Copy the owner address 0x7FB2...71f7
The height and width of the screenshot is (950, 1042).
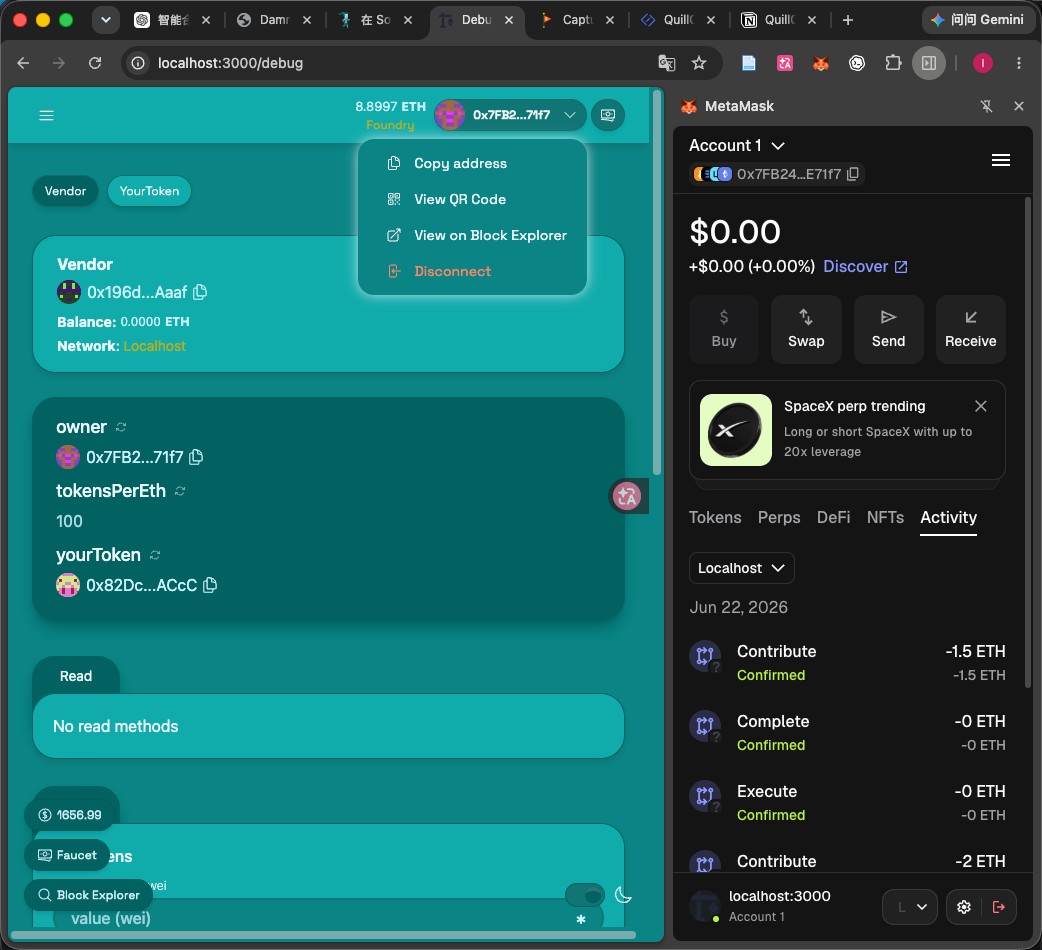[x=196, y=457]
